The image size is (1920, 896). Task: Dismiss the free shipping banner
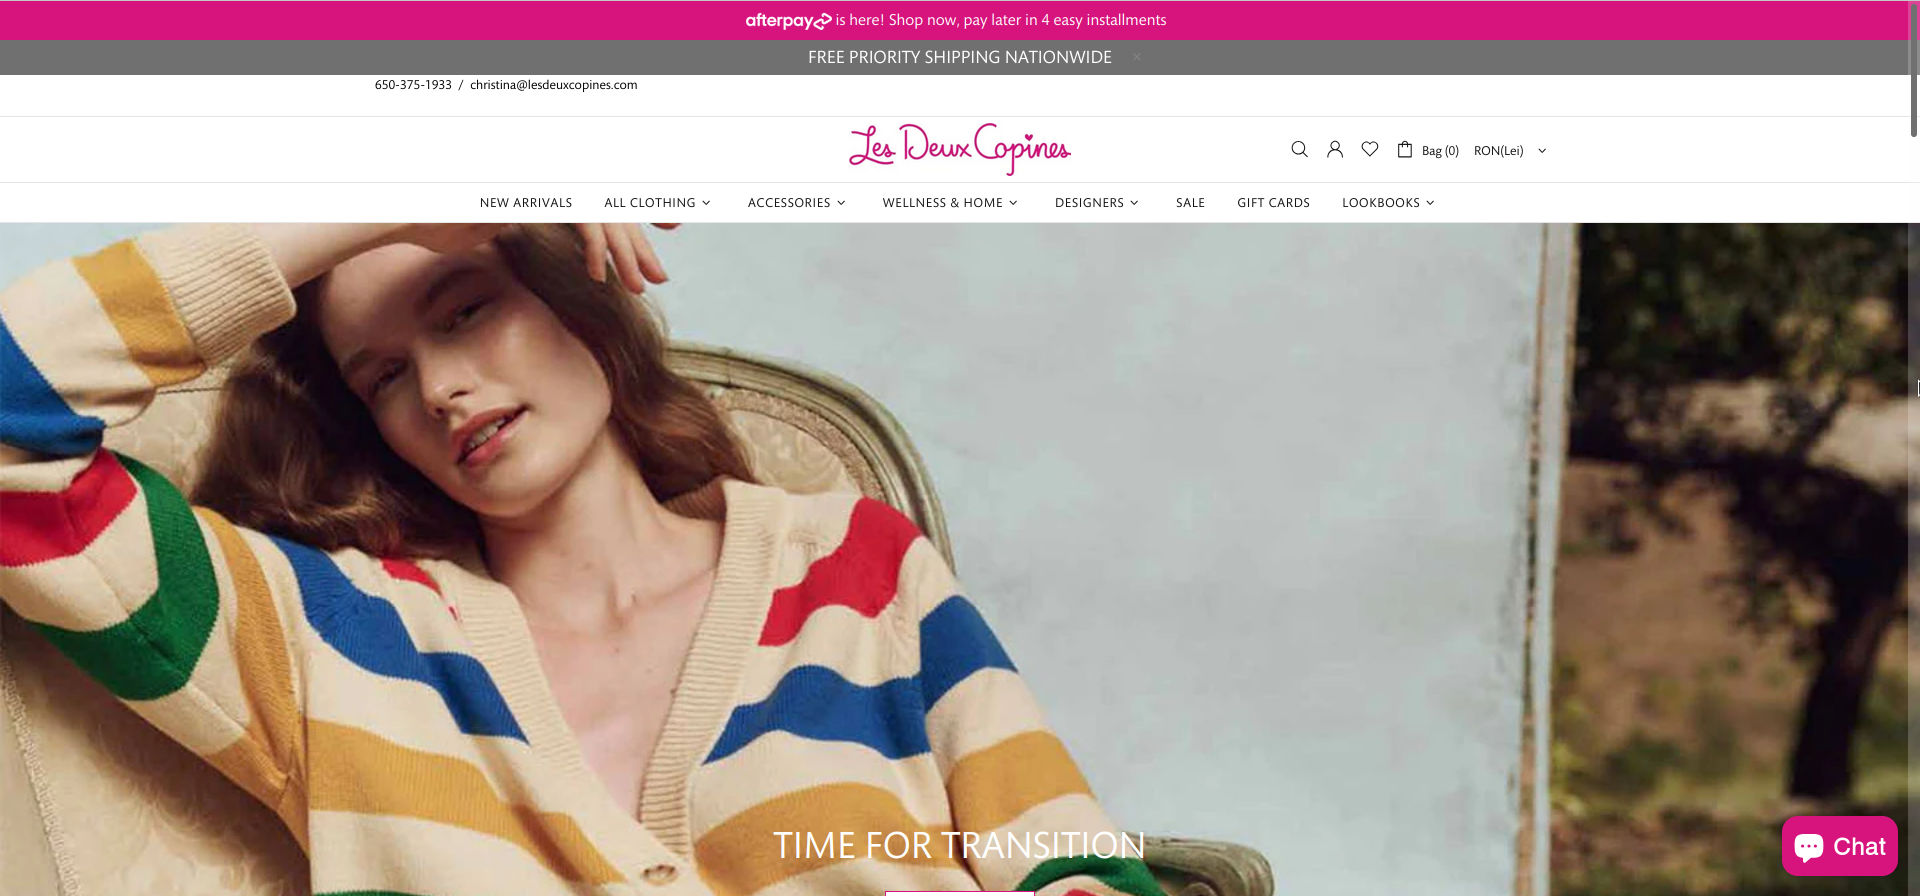(x=1137, y=57)
